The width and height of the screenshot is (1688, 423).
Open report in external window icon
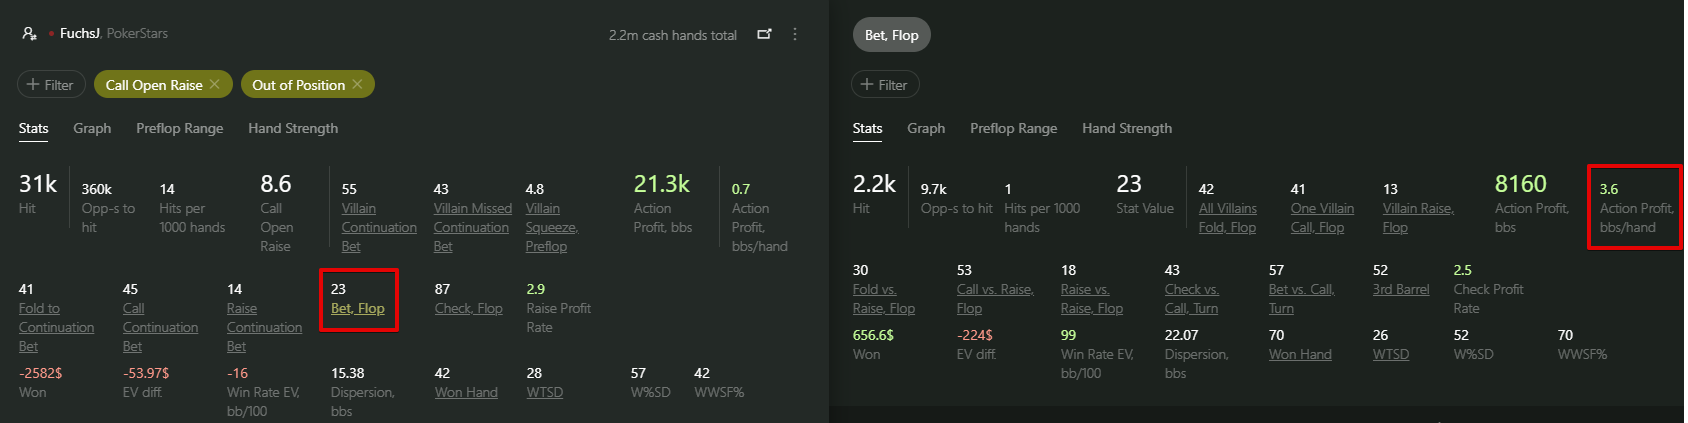[764, 34]
